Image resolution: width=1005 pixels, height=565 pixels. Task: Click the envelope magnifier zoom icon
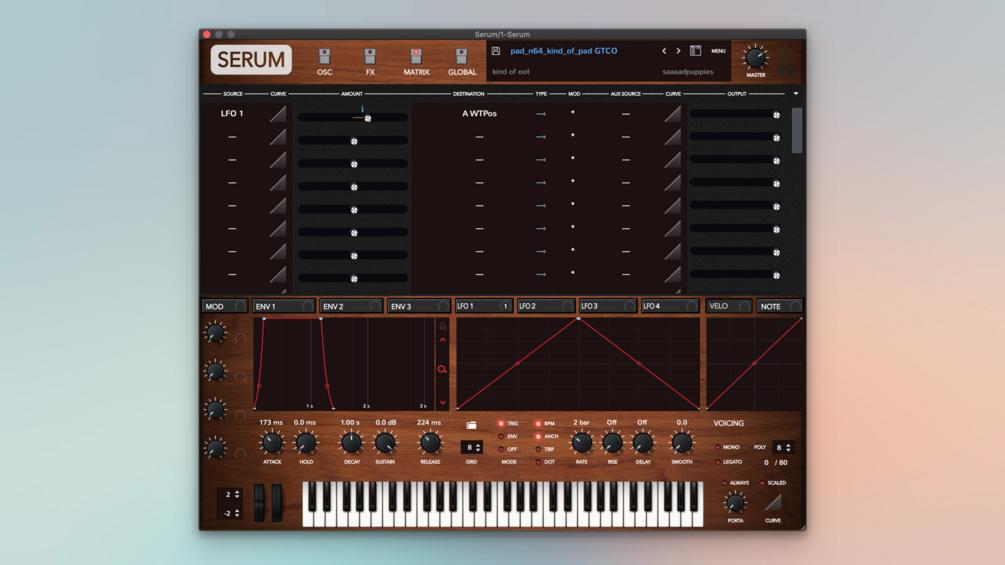pyautogui.click(x=442, y=369)
